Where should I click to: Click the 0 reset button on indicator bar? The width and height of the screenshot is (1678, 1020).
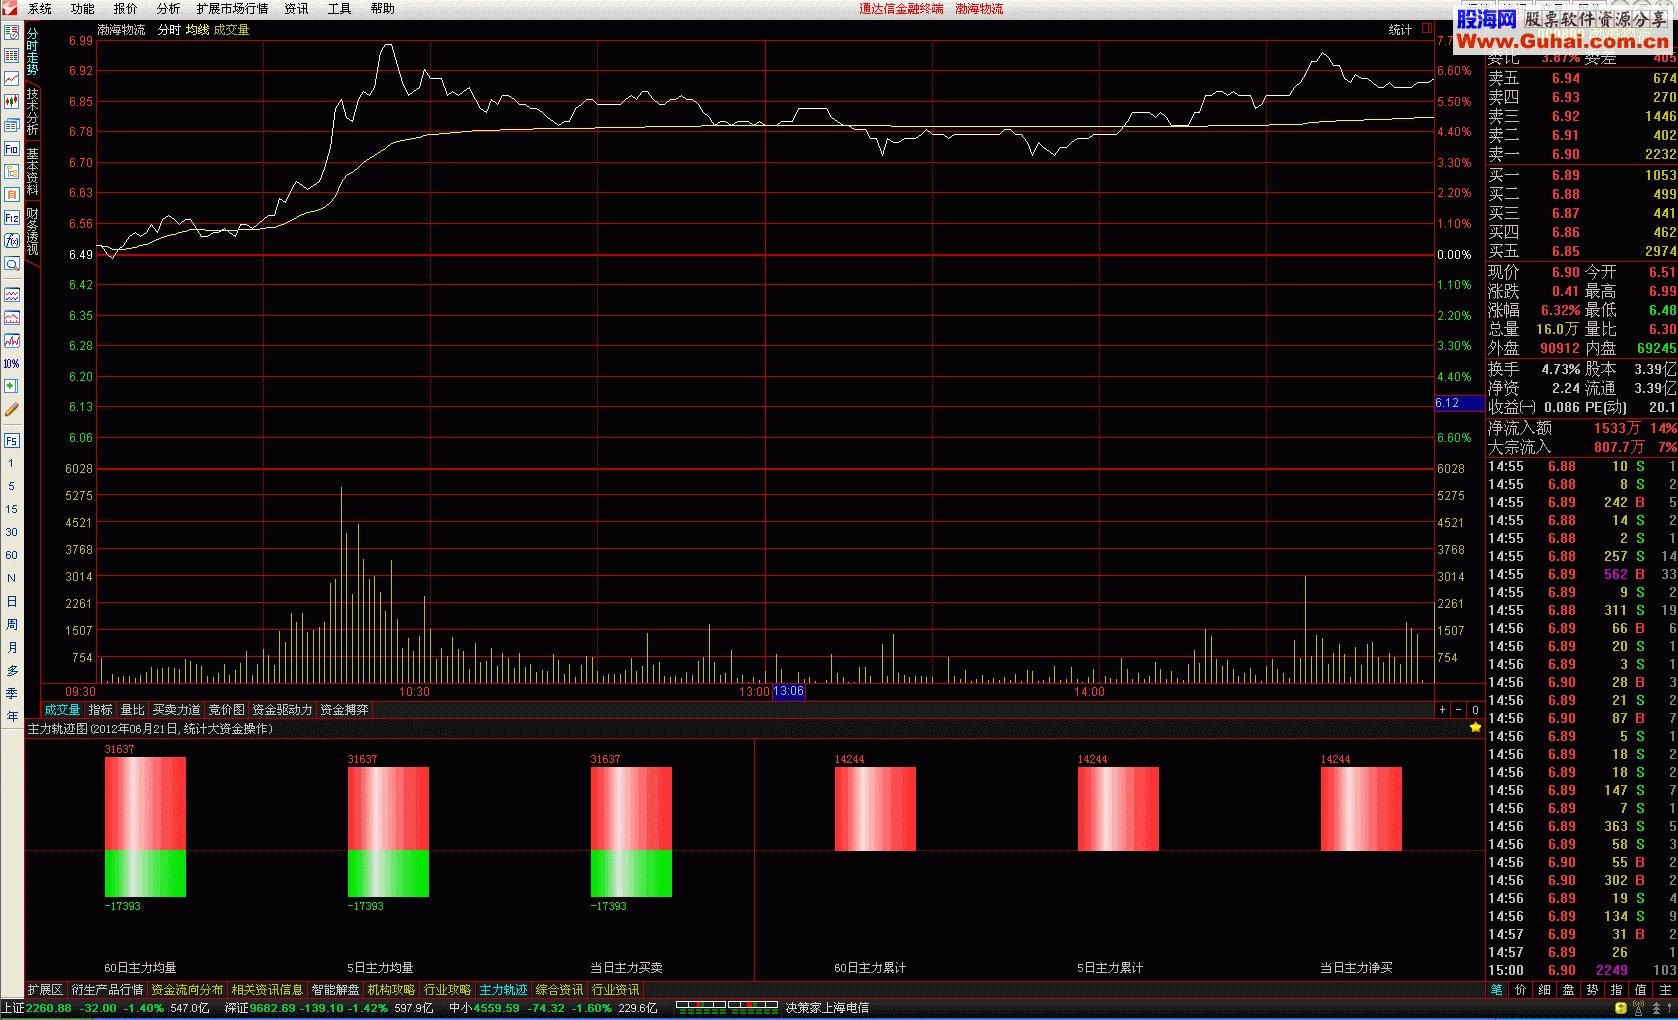(x=1475, y=710)
